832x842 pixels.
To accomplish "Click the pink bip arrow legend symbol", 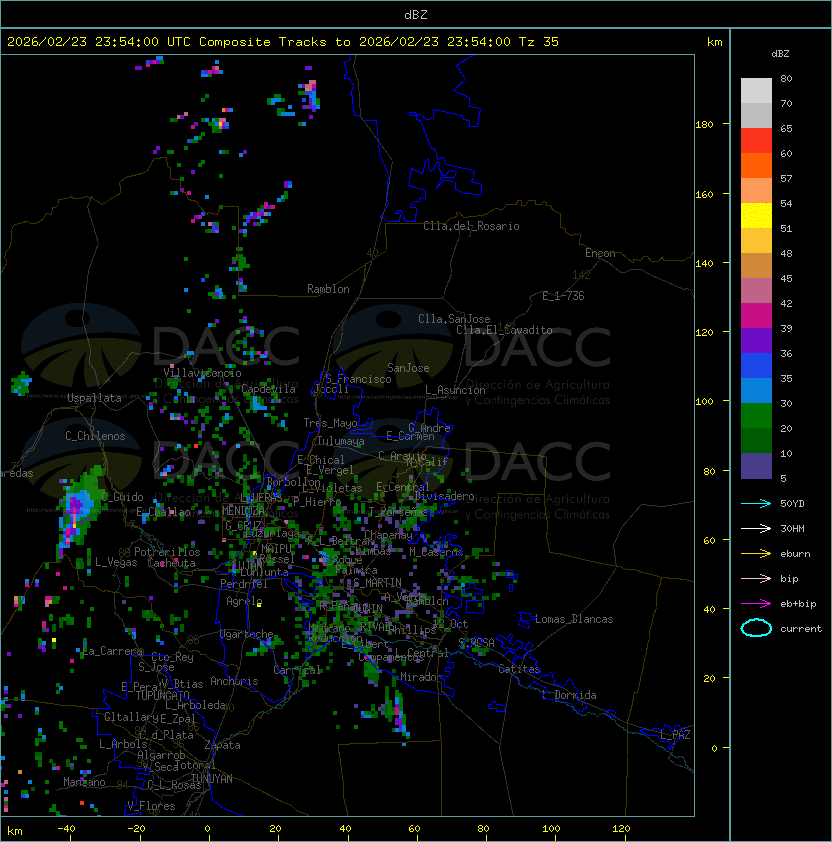I will click(756, 578).
